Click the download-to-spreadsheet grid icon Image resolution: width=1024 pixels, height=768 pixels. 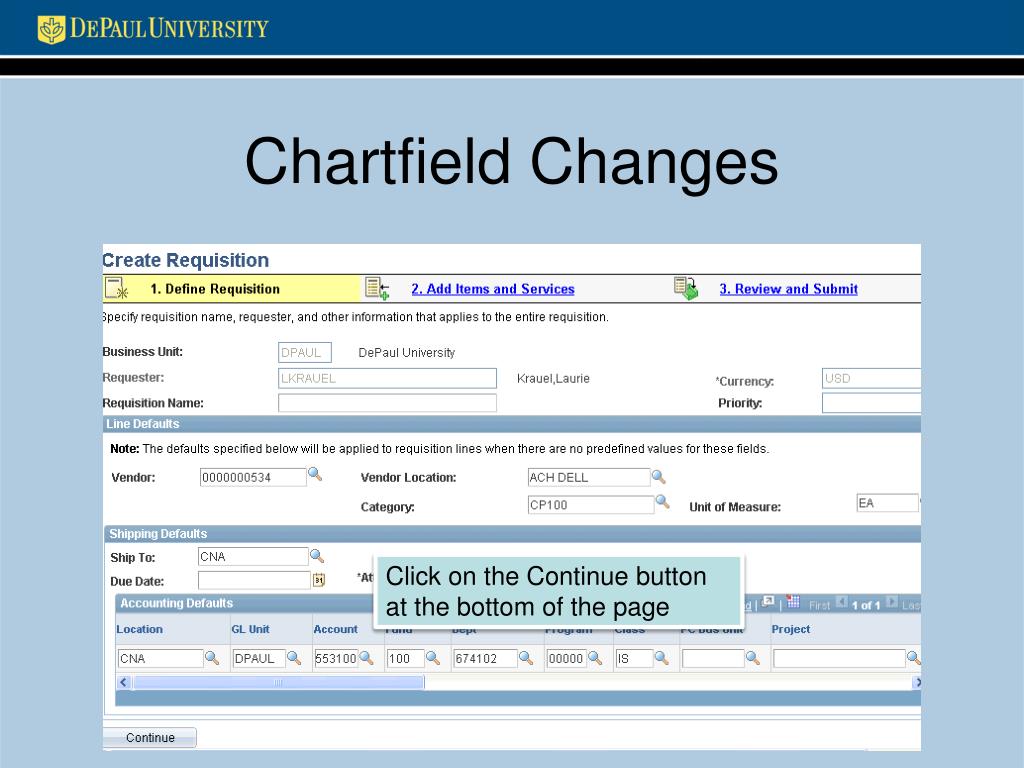793,601
